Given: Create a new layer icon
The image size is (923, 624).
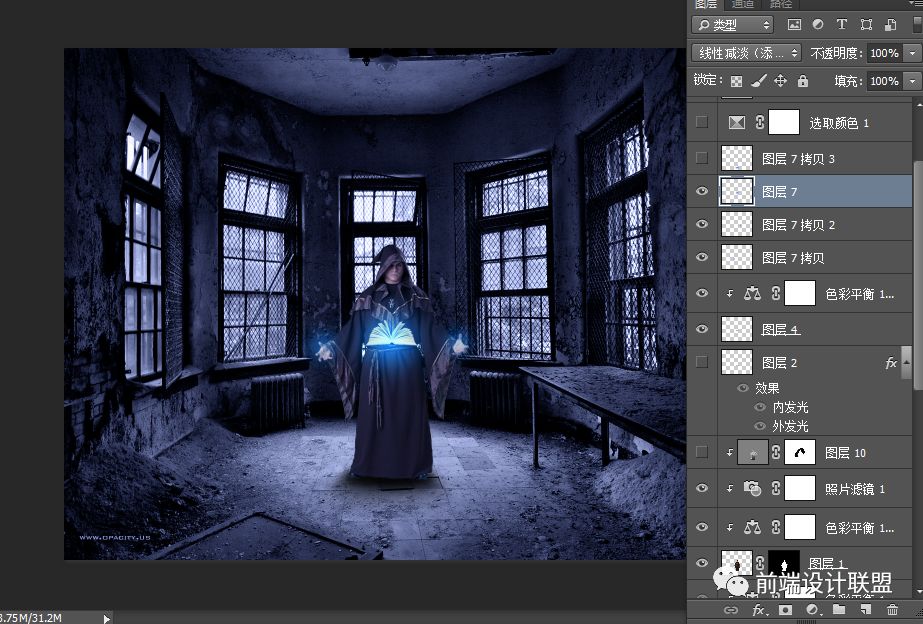Looking at the screenshot, I should coord(866,610).
